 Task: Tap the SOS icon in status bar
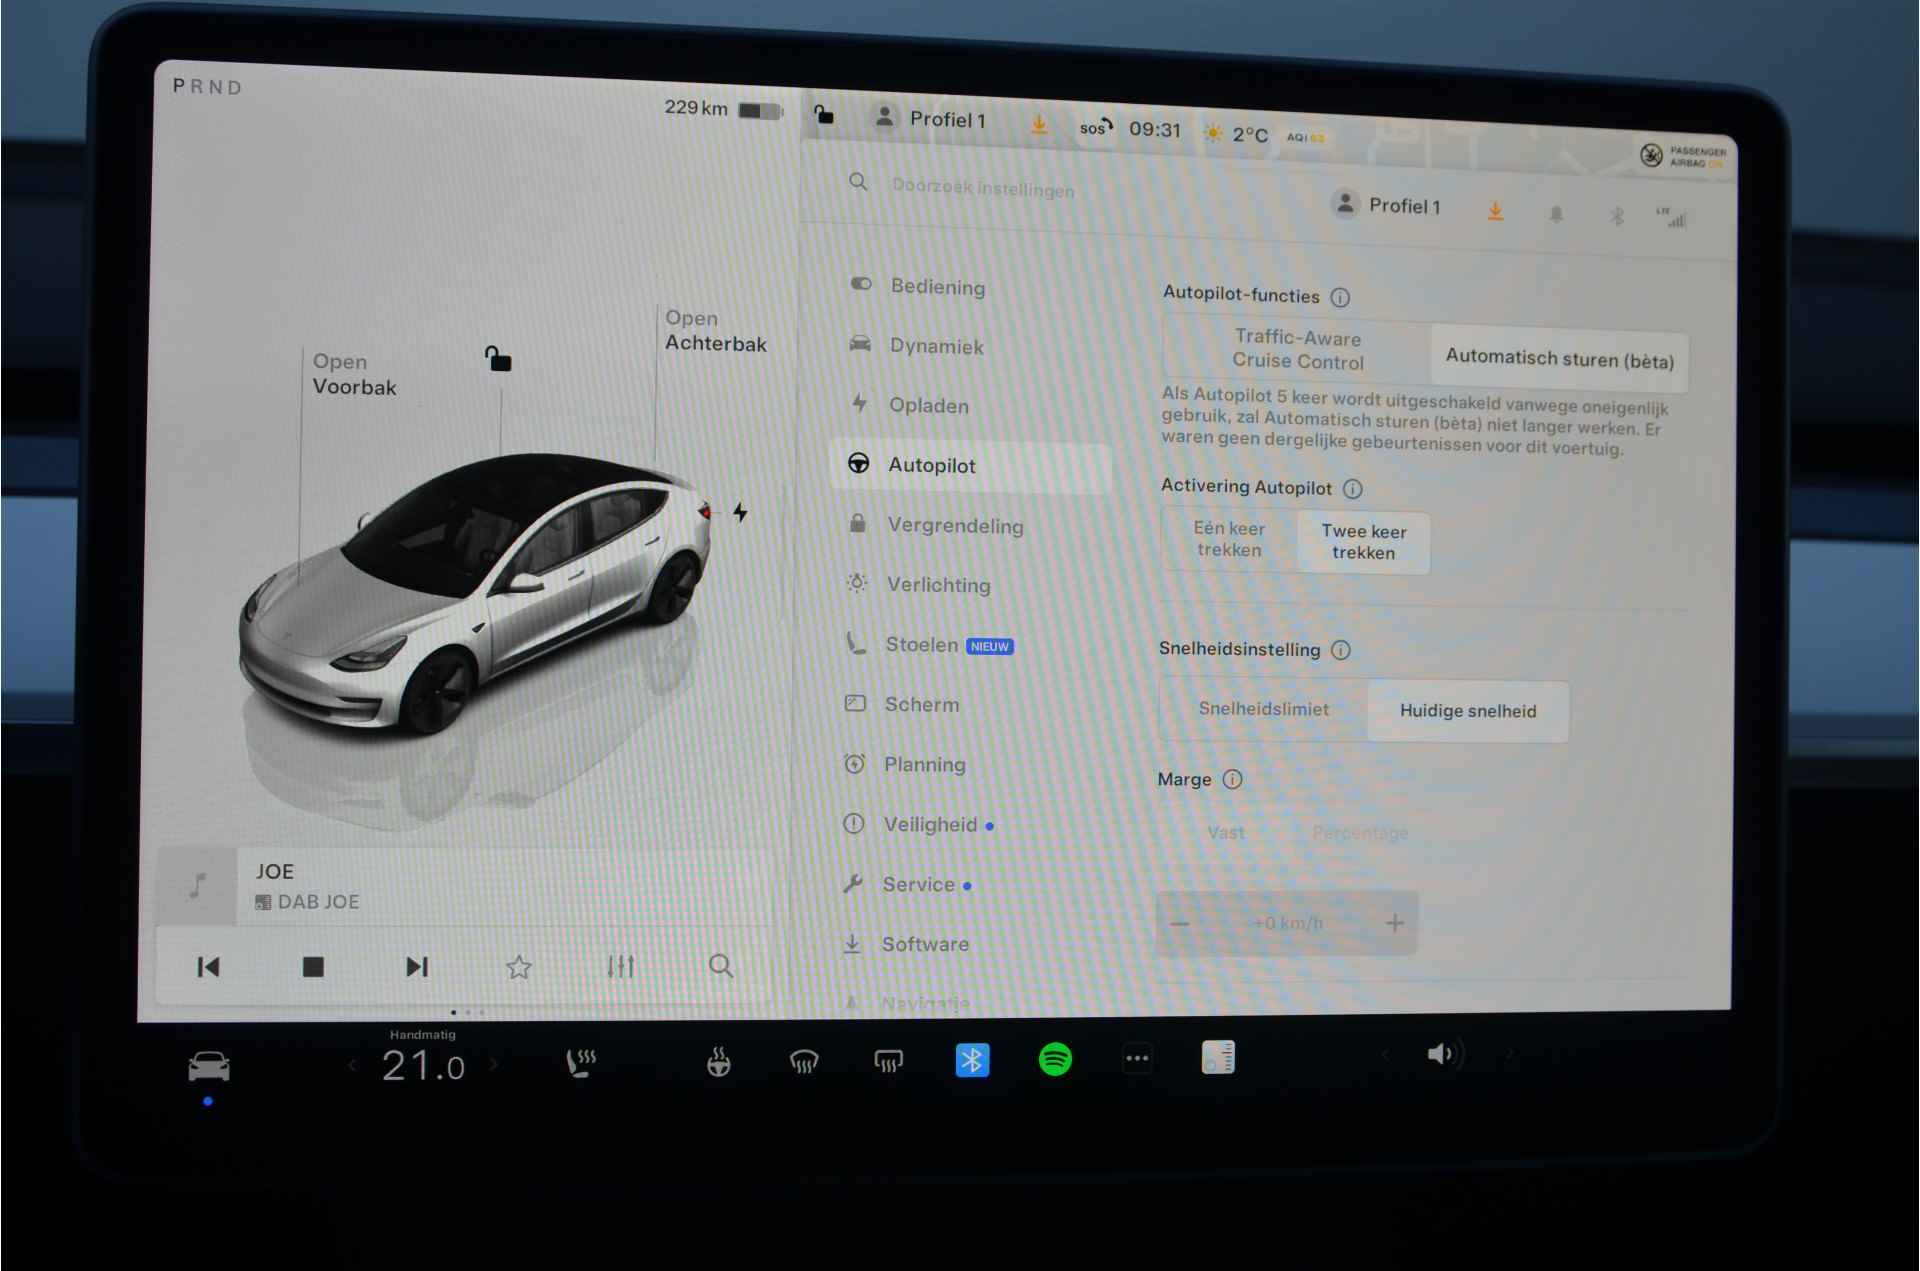[1095, 127]
